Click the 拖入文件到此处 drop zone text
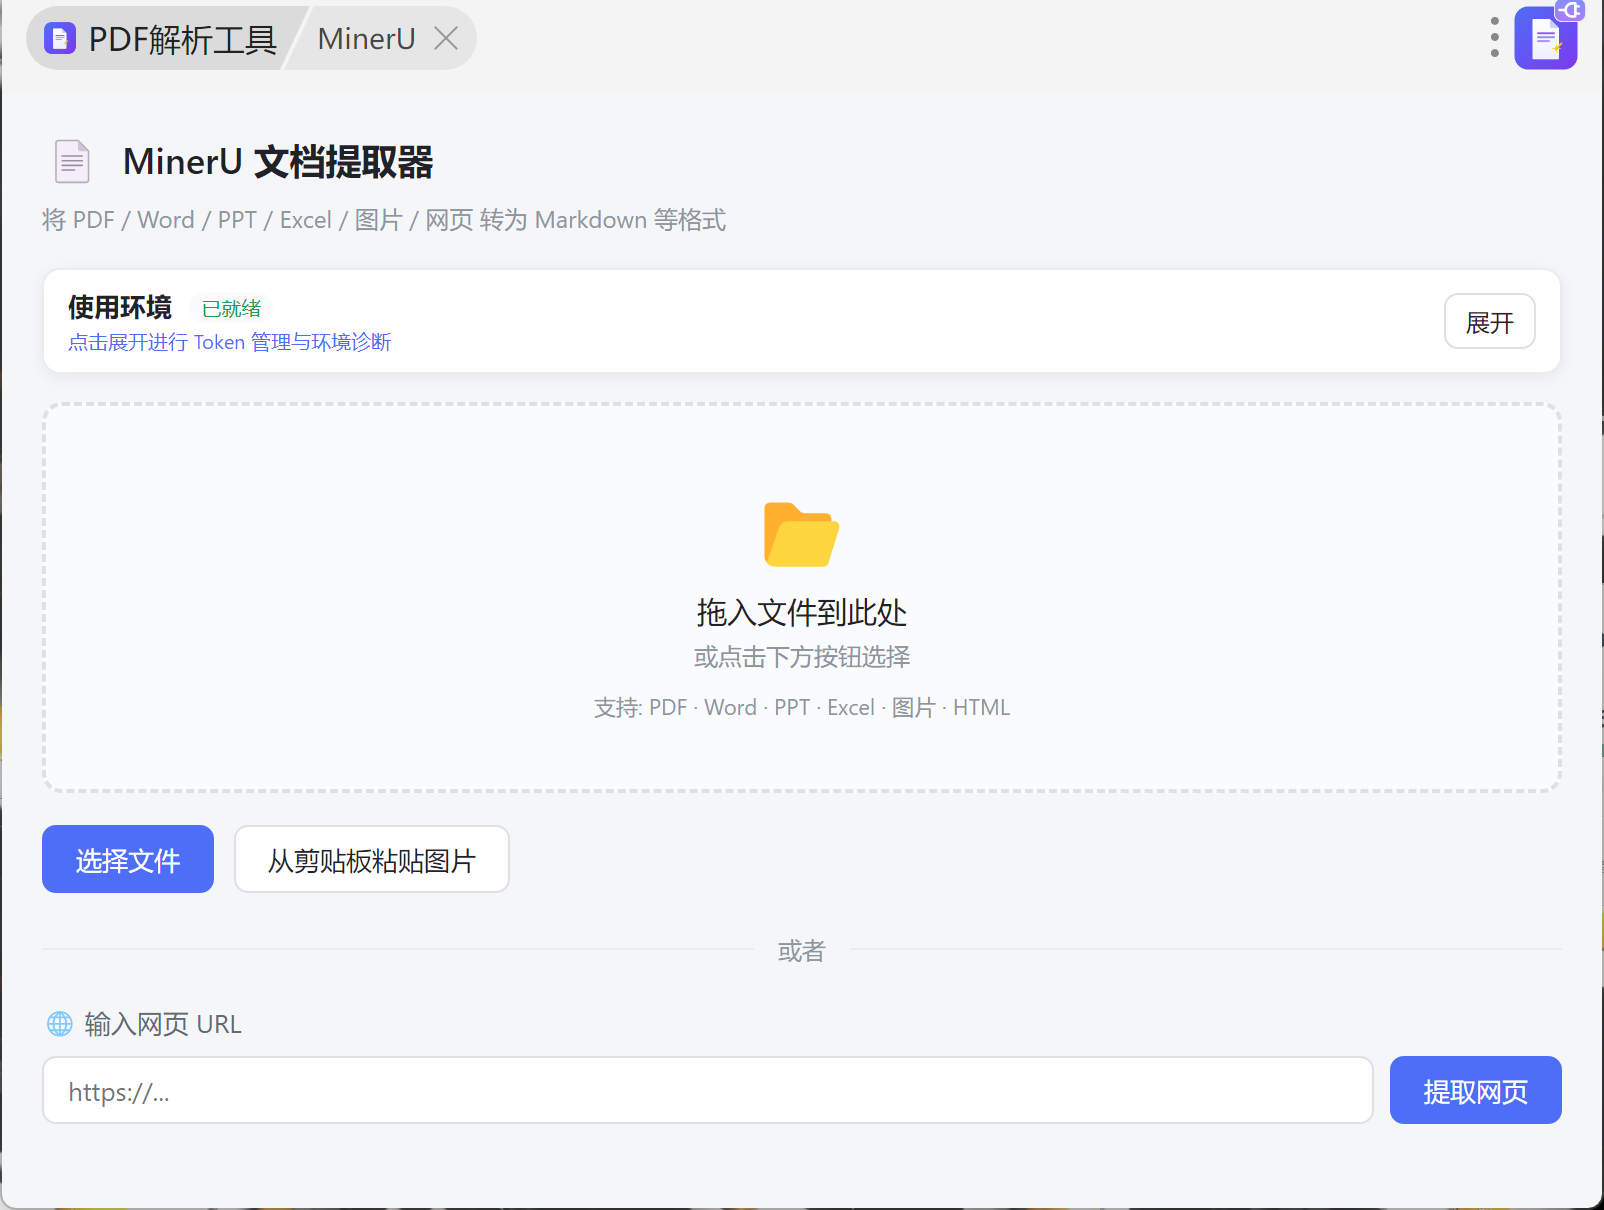1604x1210 pixels. (801, 612)
